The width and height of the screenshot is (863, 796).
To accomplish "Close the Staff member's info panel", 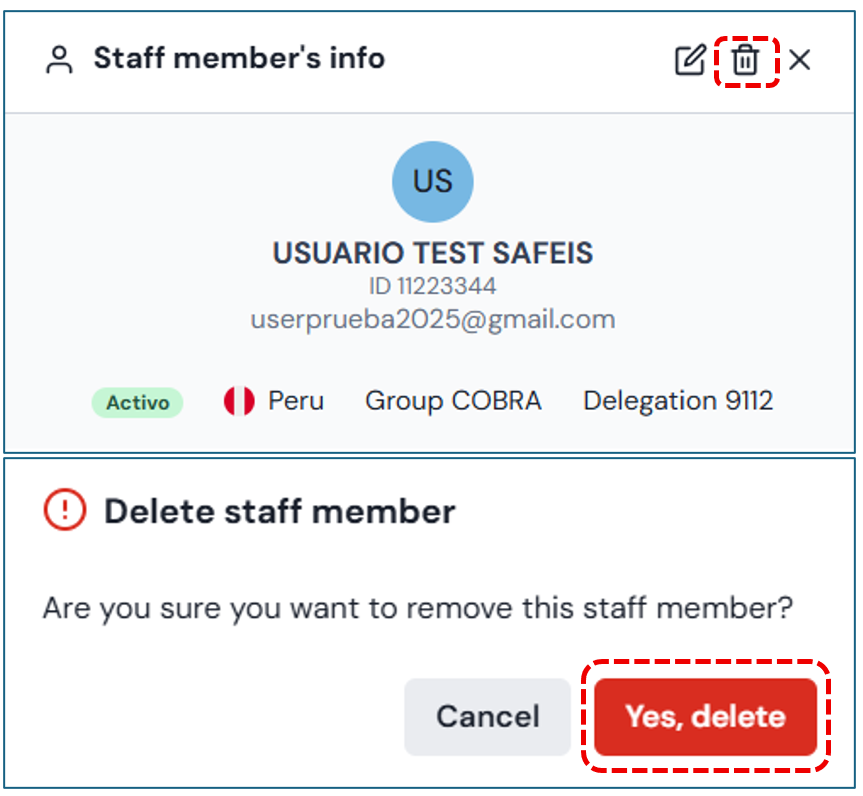I will 799,60.
